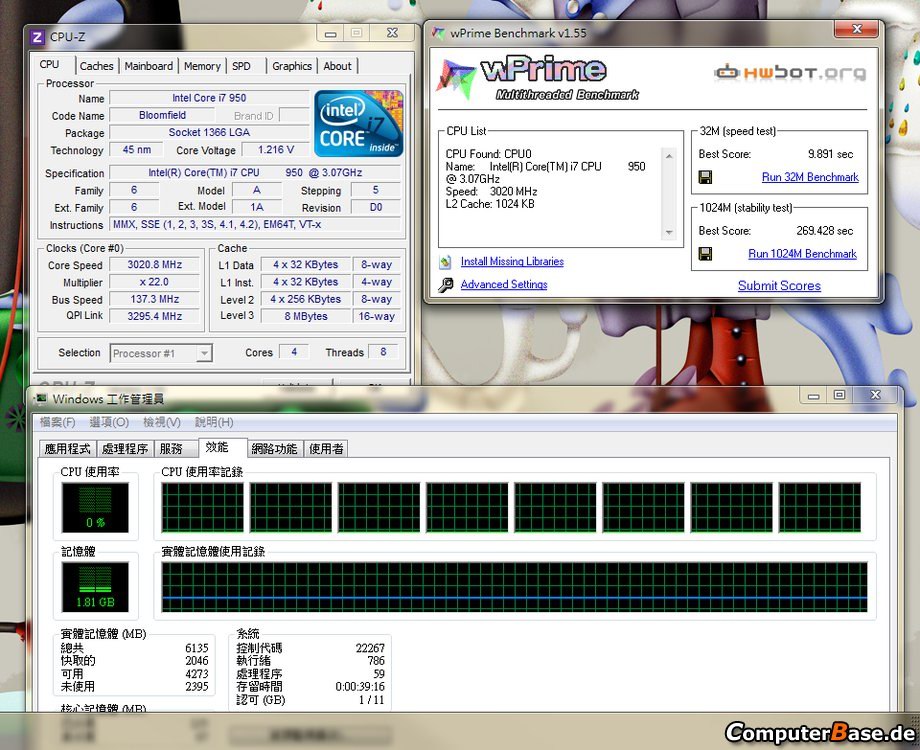Open the SPD tab in CPU-Z
The image size is (920, 750).
(x=241, y=66)
